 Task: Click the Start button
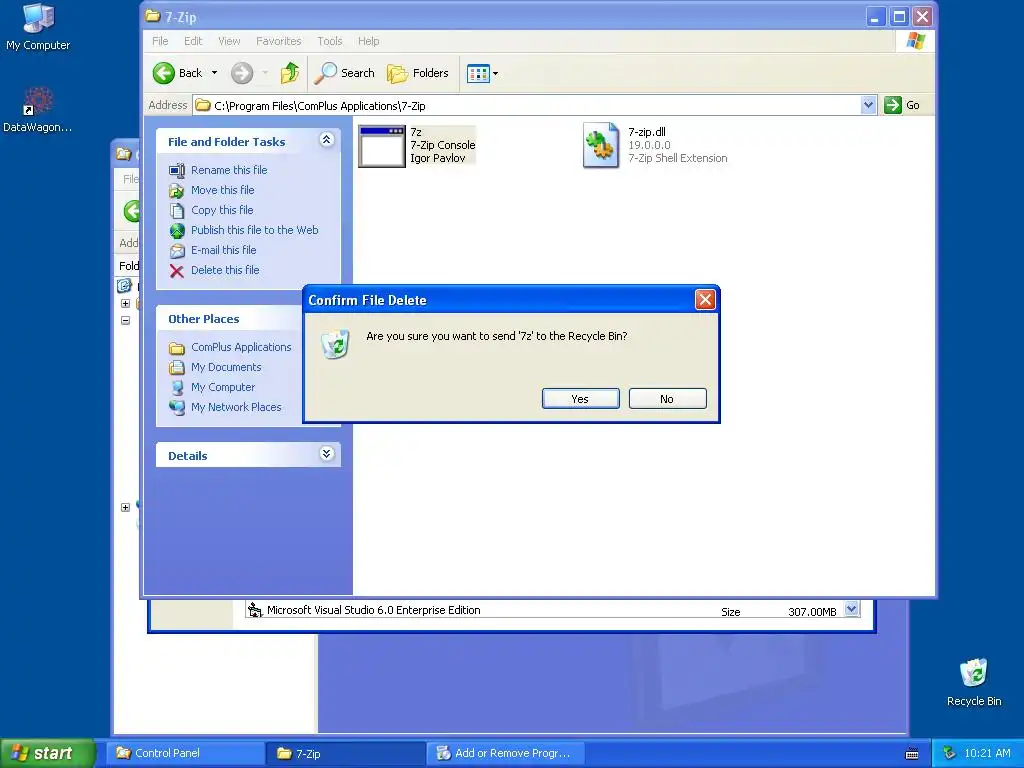(48, 753)
